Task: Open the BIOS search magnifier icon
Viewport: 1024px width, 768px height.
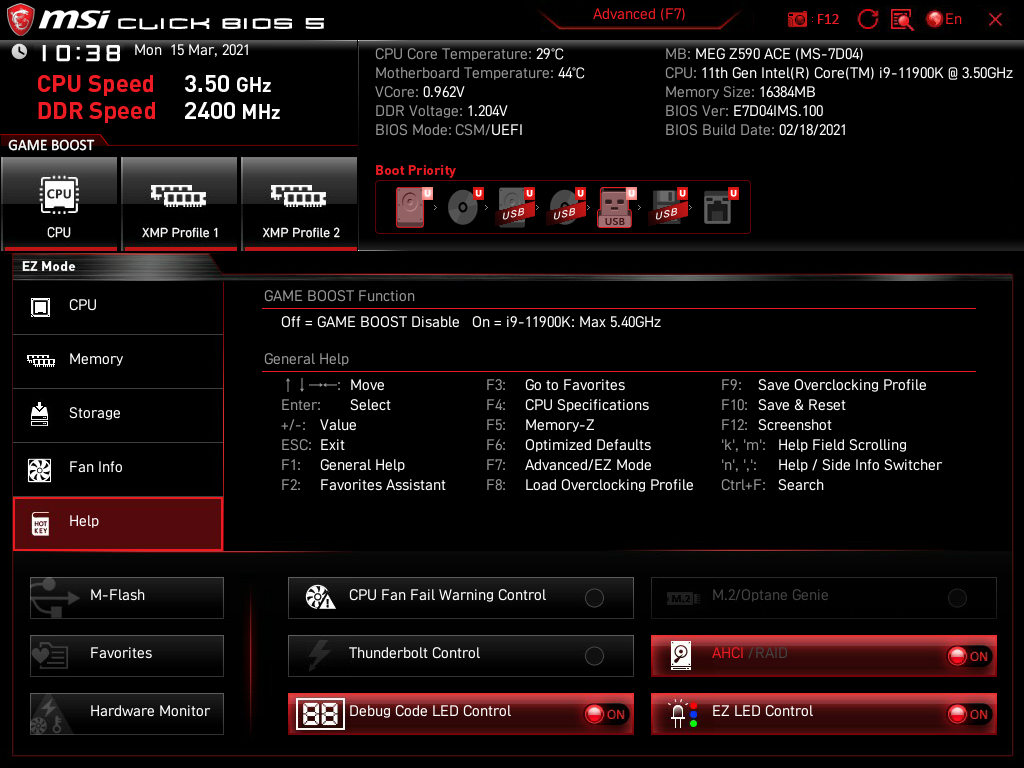Action: click(x=902, y=20)
